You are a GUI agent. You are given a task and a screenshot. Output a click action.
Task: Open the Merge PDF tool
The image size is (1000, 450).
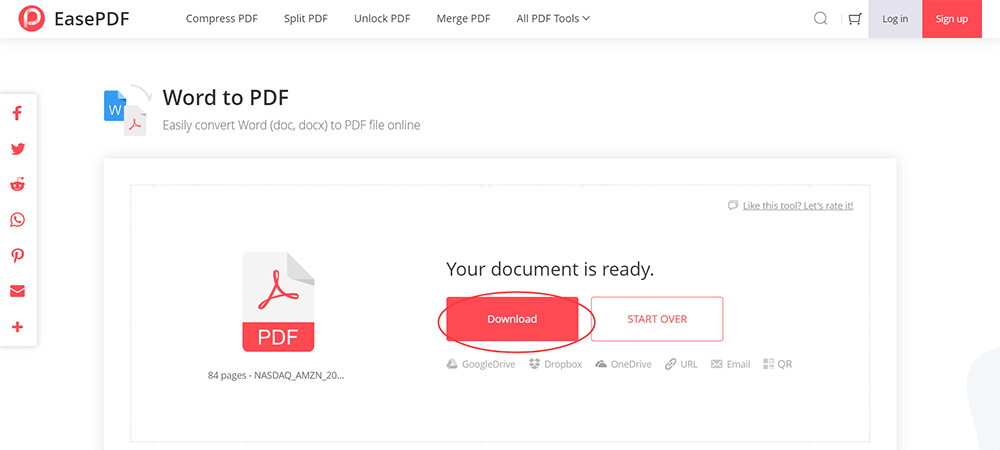pyautogui.click(x=463, y=18)
